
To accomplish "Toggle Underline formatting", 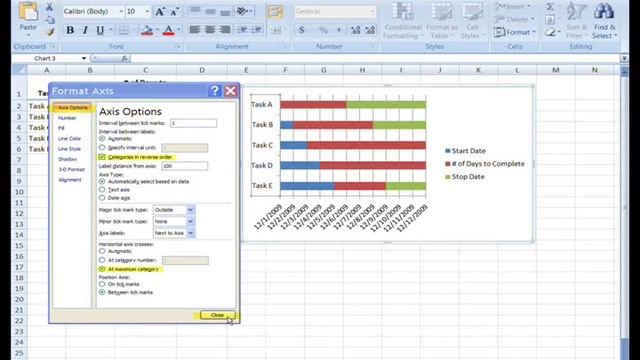I will pyautogui.click(x=100, y=30).
